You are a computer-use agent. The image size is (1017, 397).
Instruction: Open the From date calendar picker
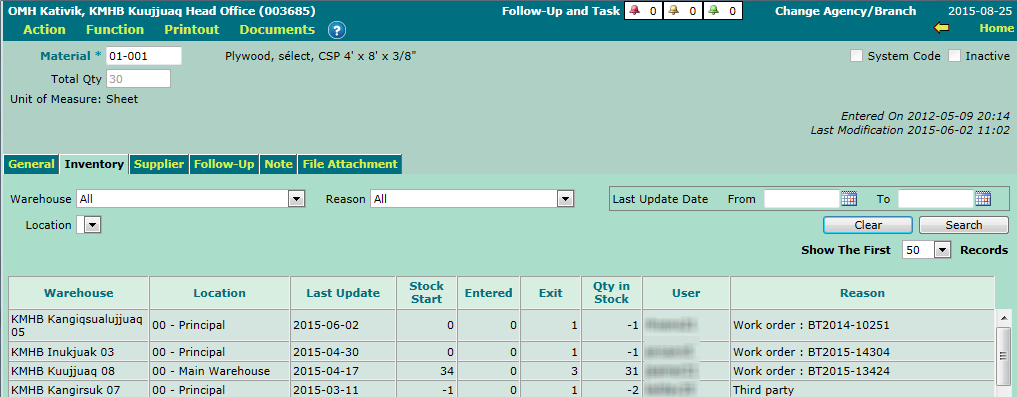[x=849, y=199]
